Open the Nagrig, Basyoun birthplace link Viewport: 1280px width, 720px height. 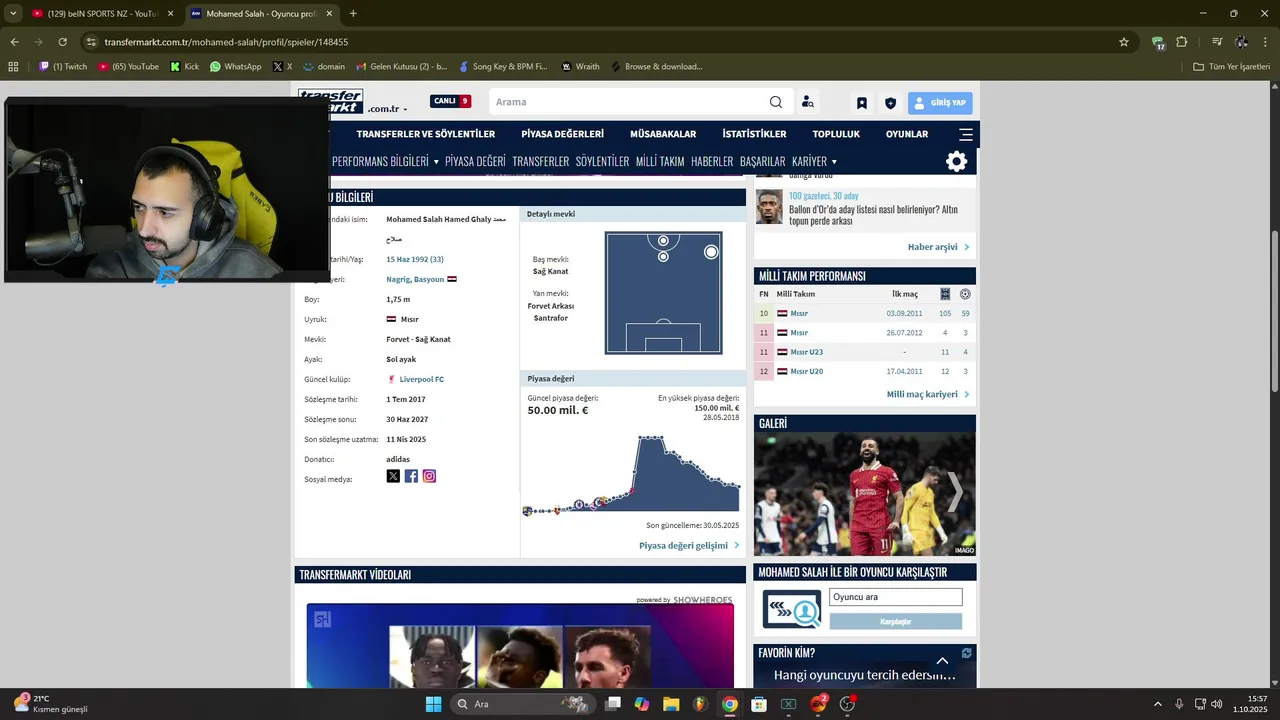415,279
